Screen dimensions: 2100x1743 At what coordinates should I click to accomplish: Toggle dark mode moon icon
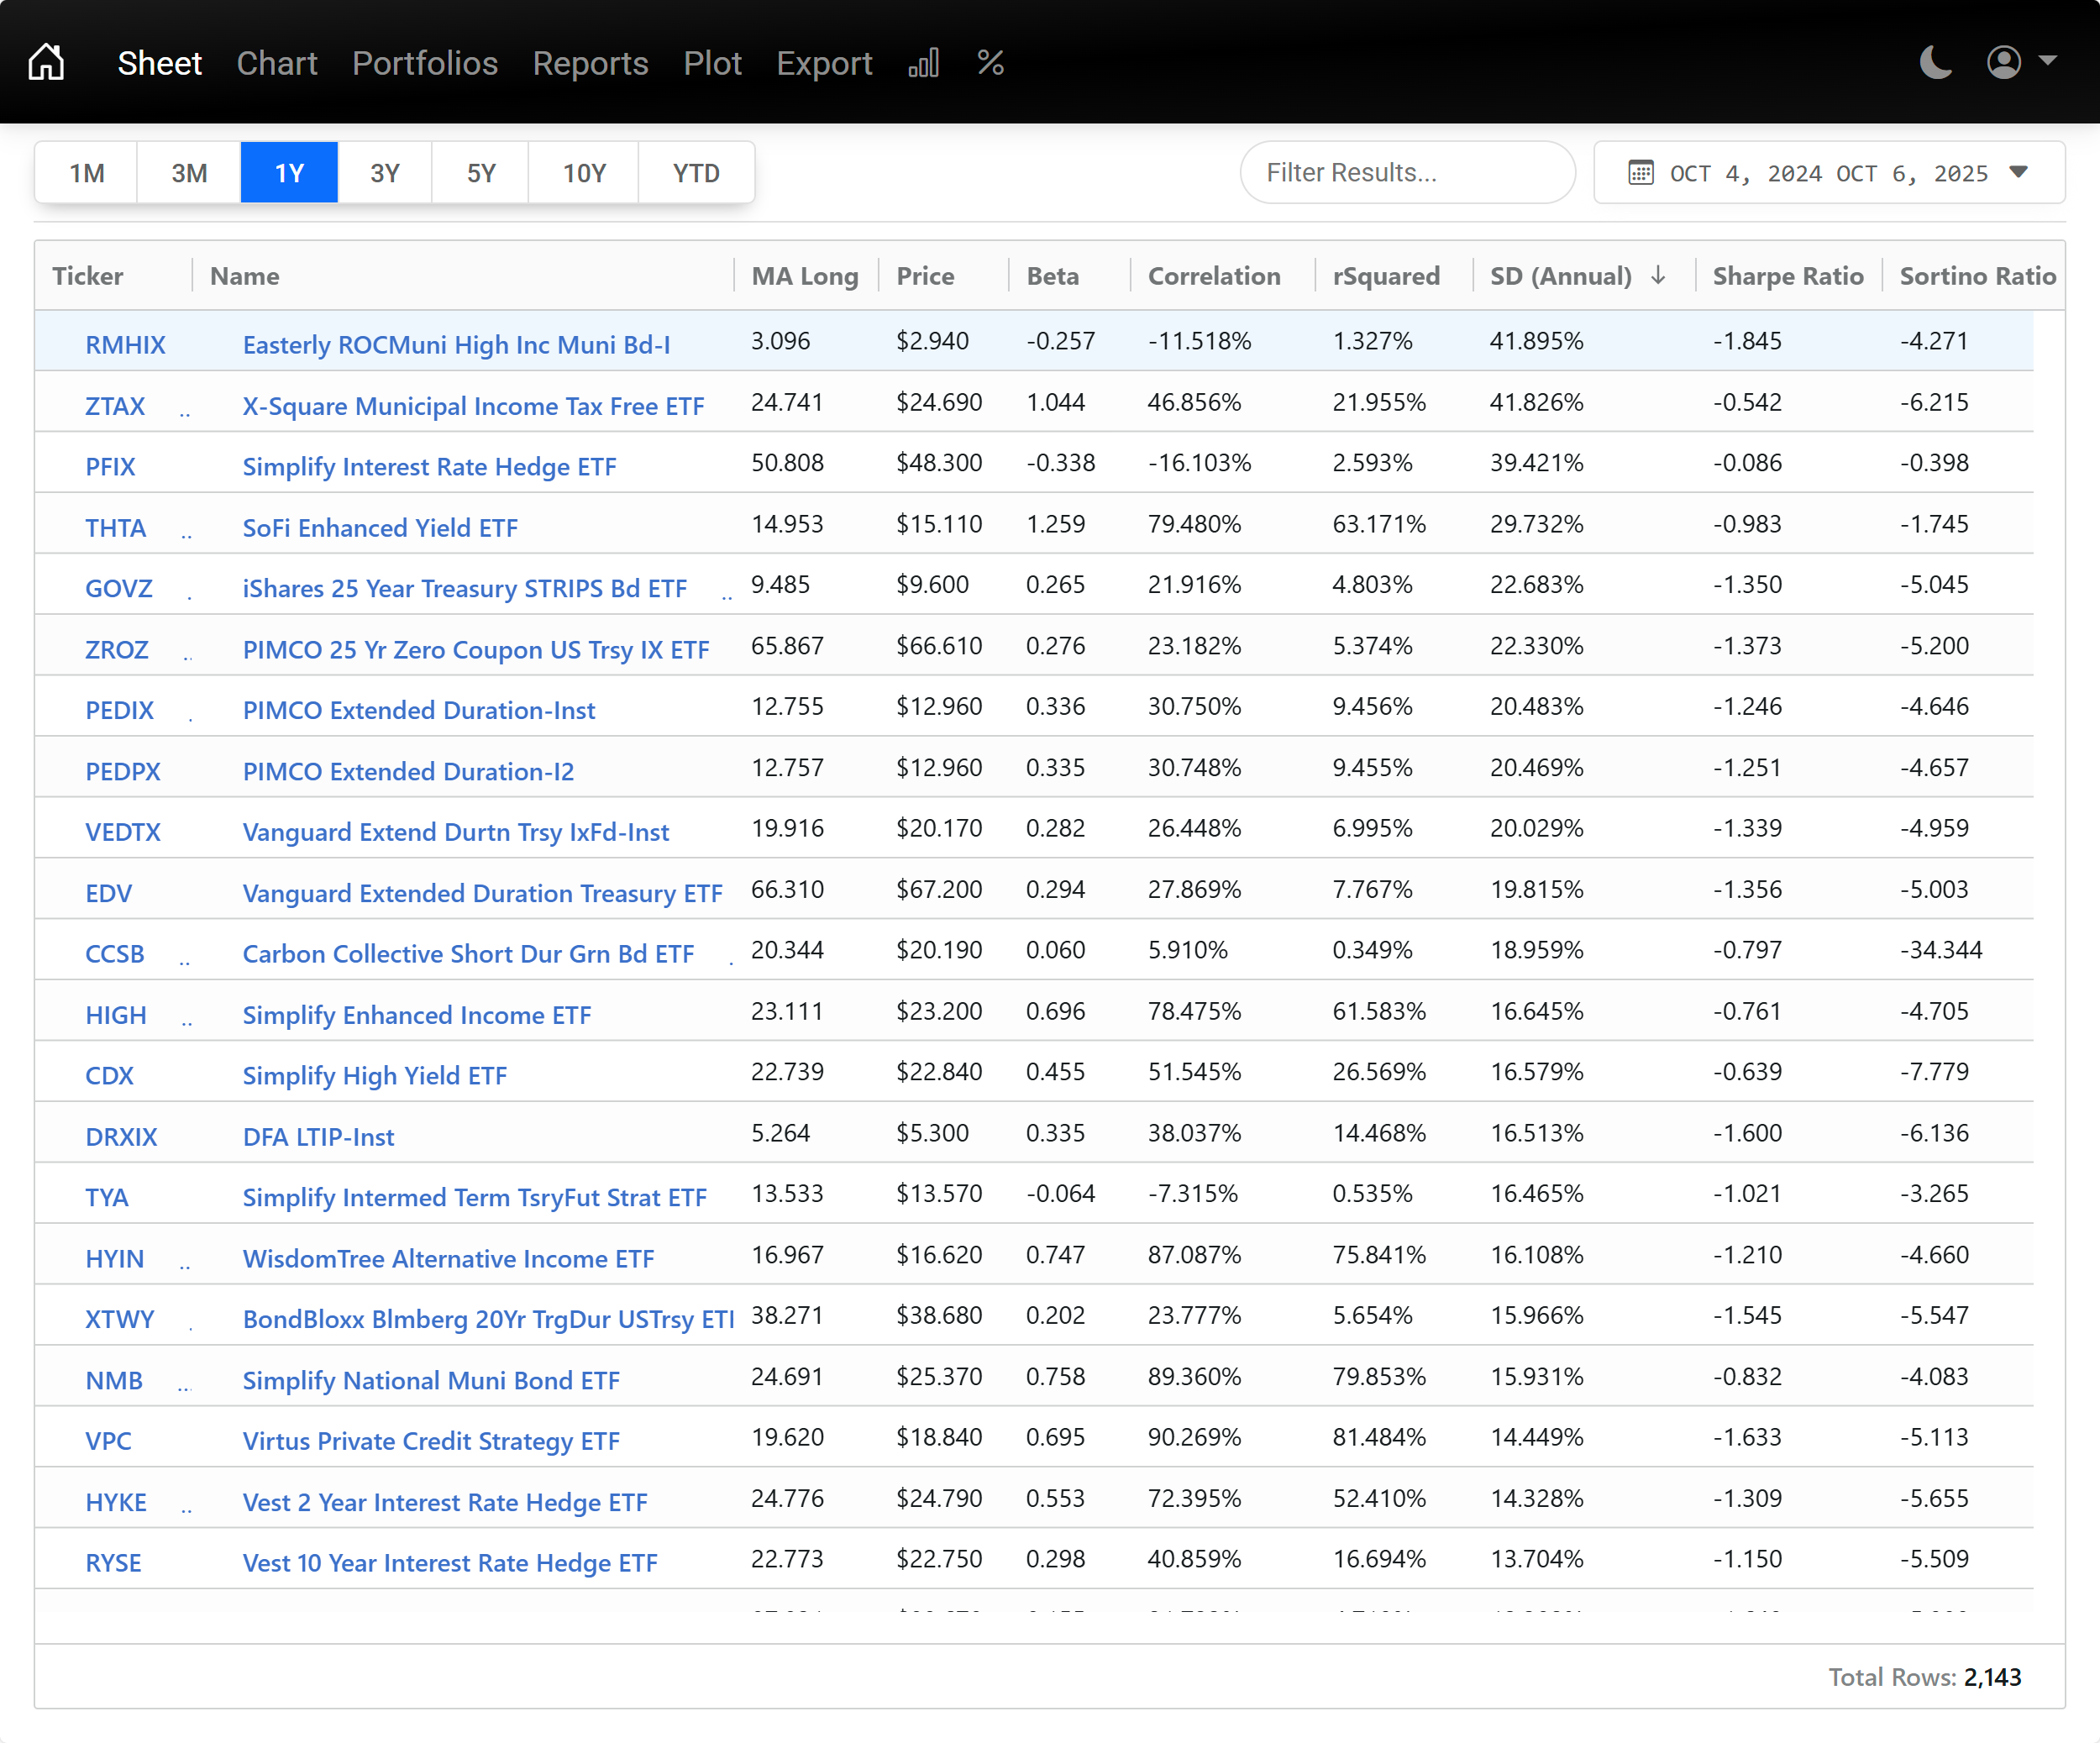(x=1936, y=63)
